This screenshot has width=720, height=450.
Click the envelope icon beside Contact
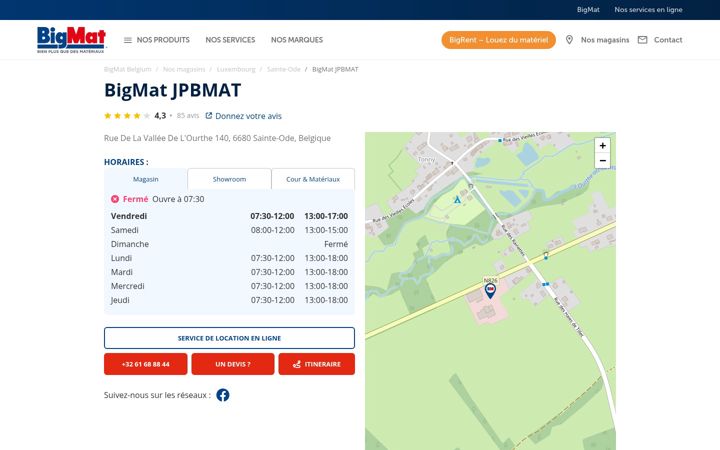click(642, 40)
